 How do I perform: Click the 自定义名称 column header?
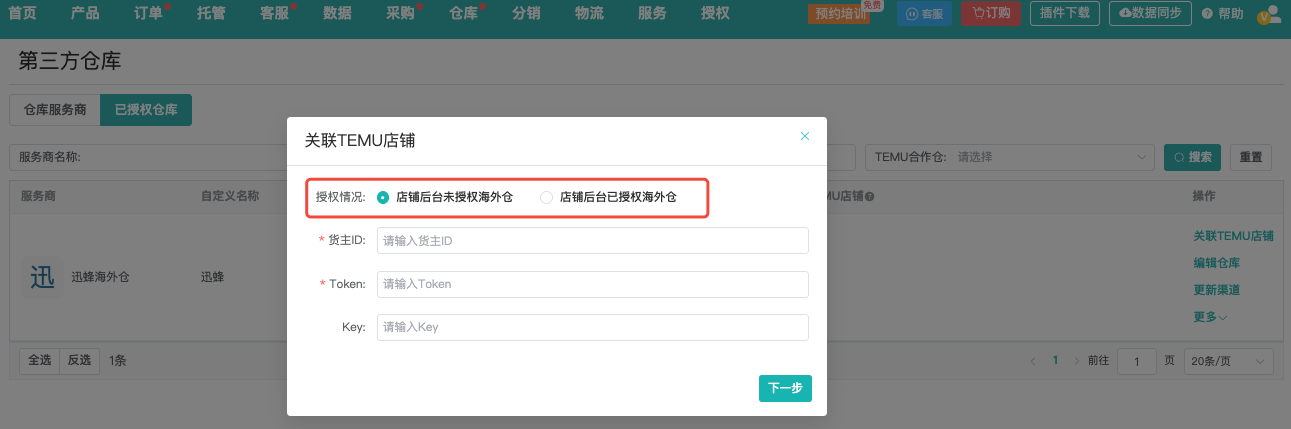coord(230,196)
